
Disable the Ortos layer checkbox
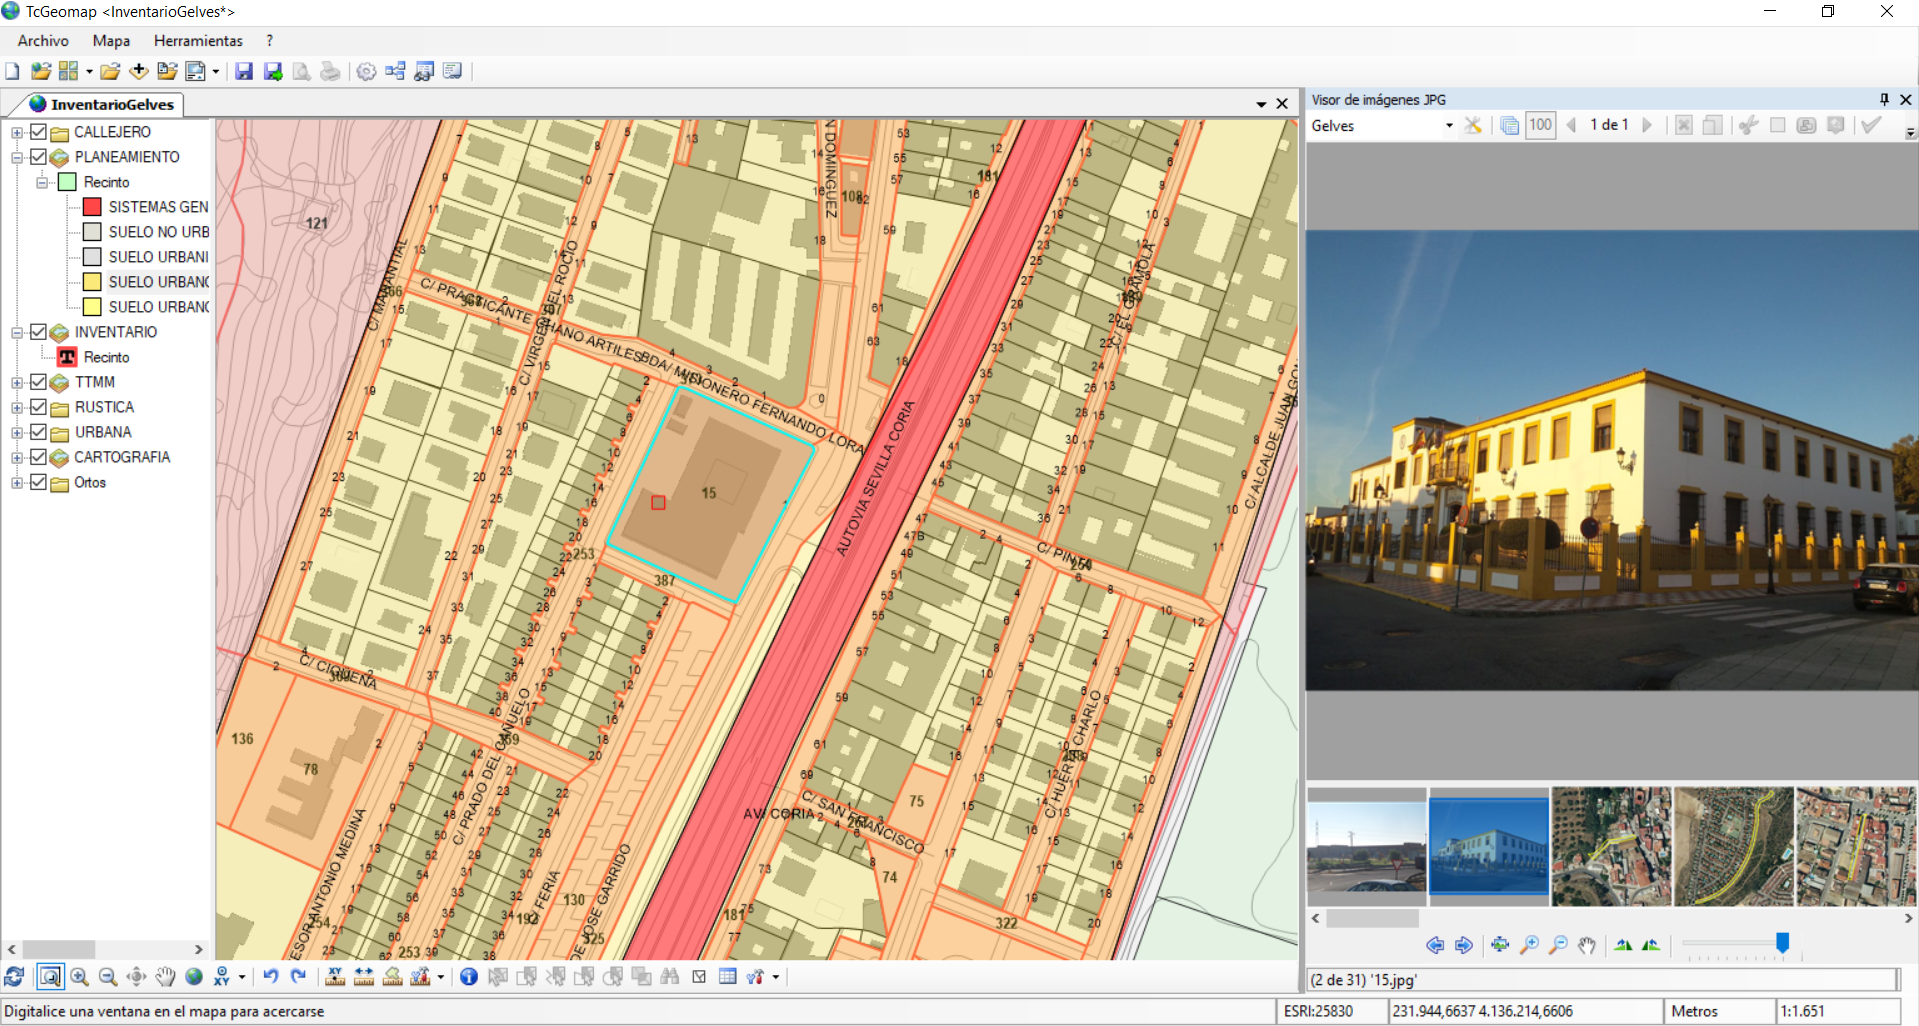pos(39,482)
